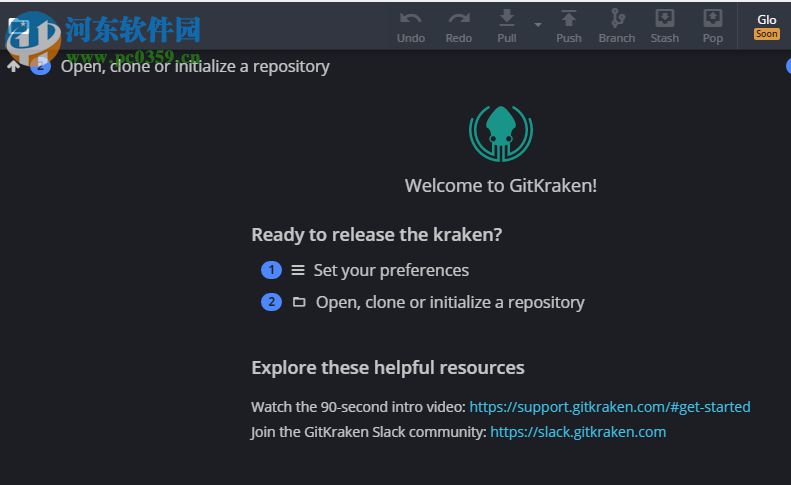791x485 pixels.
Task: Click the 'Explore these helpful resources' heading
Action: [x=388, y=368]
